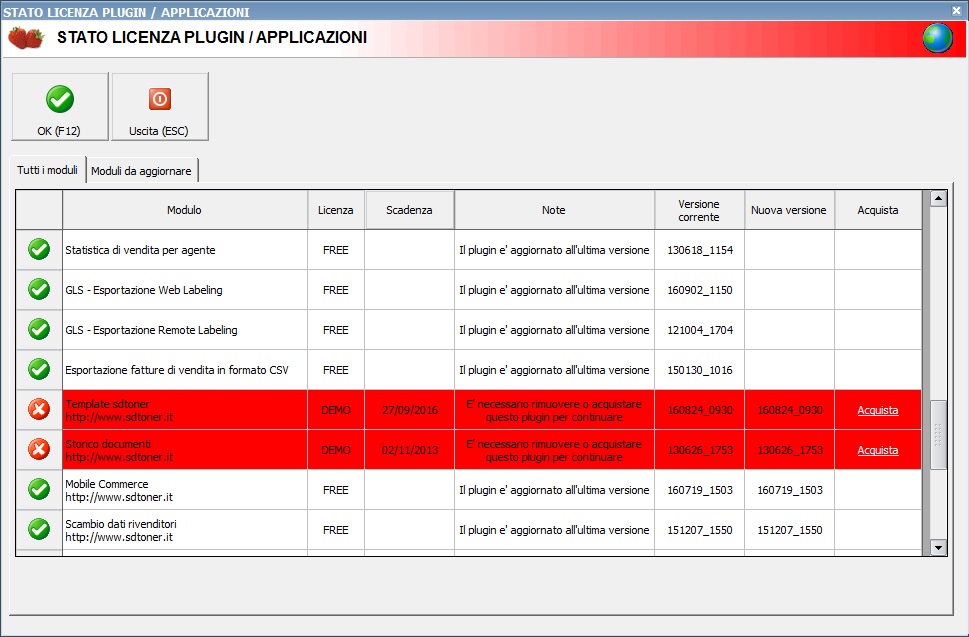Select the Mobile Commerce module cell
The height and width of the screenshot is (637, 969).
pyautogui.click(x=185, y=490)
